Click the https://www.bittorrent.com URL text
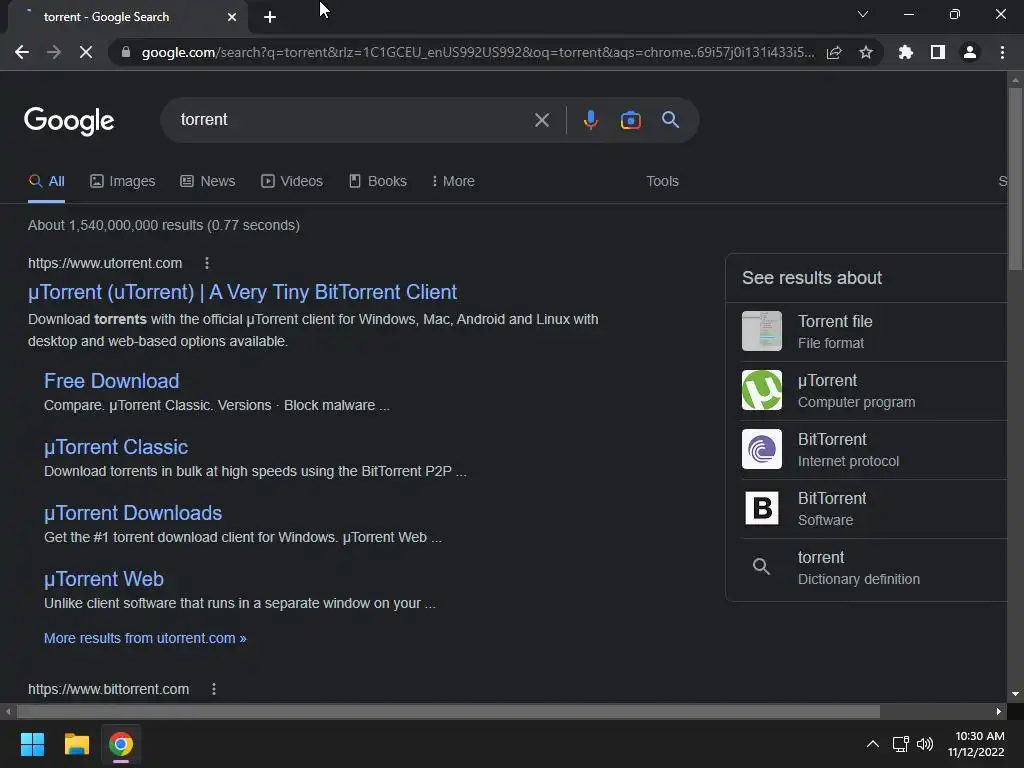The width and height of the screenshot is (1024, 768). (108, 689)
